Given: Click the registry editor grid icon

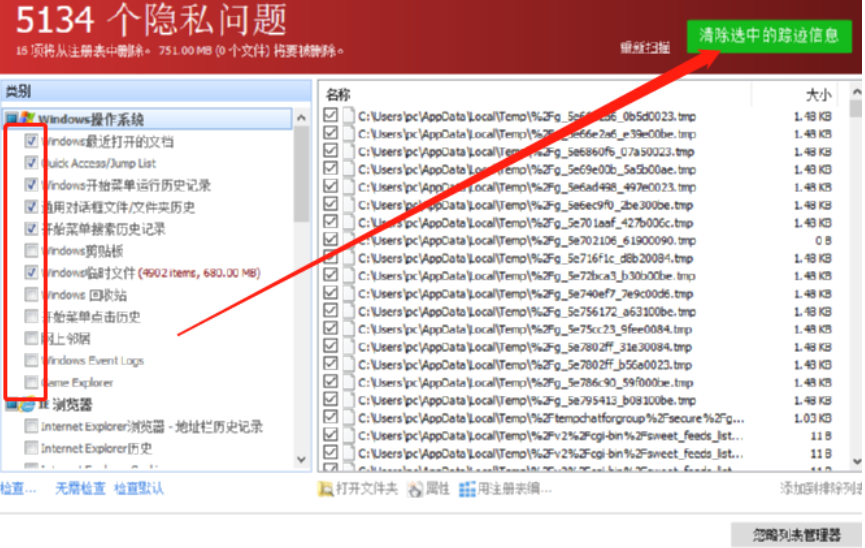Looking at the screenshot, I should point(467,489).
